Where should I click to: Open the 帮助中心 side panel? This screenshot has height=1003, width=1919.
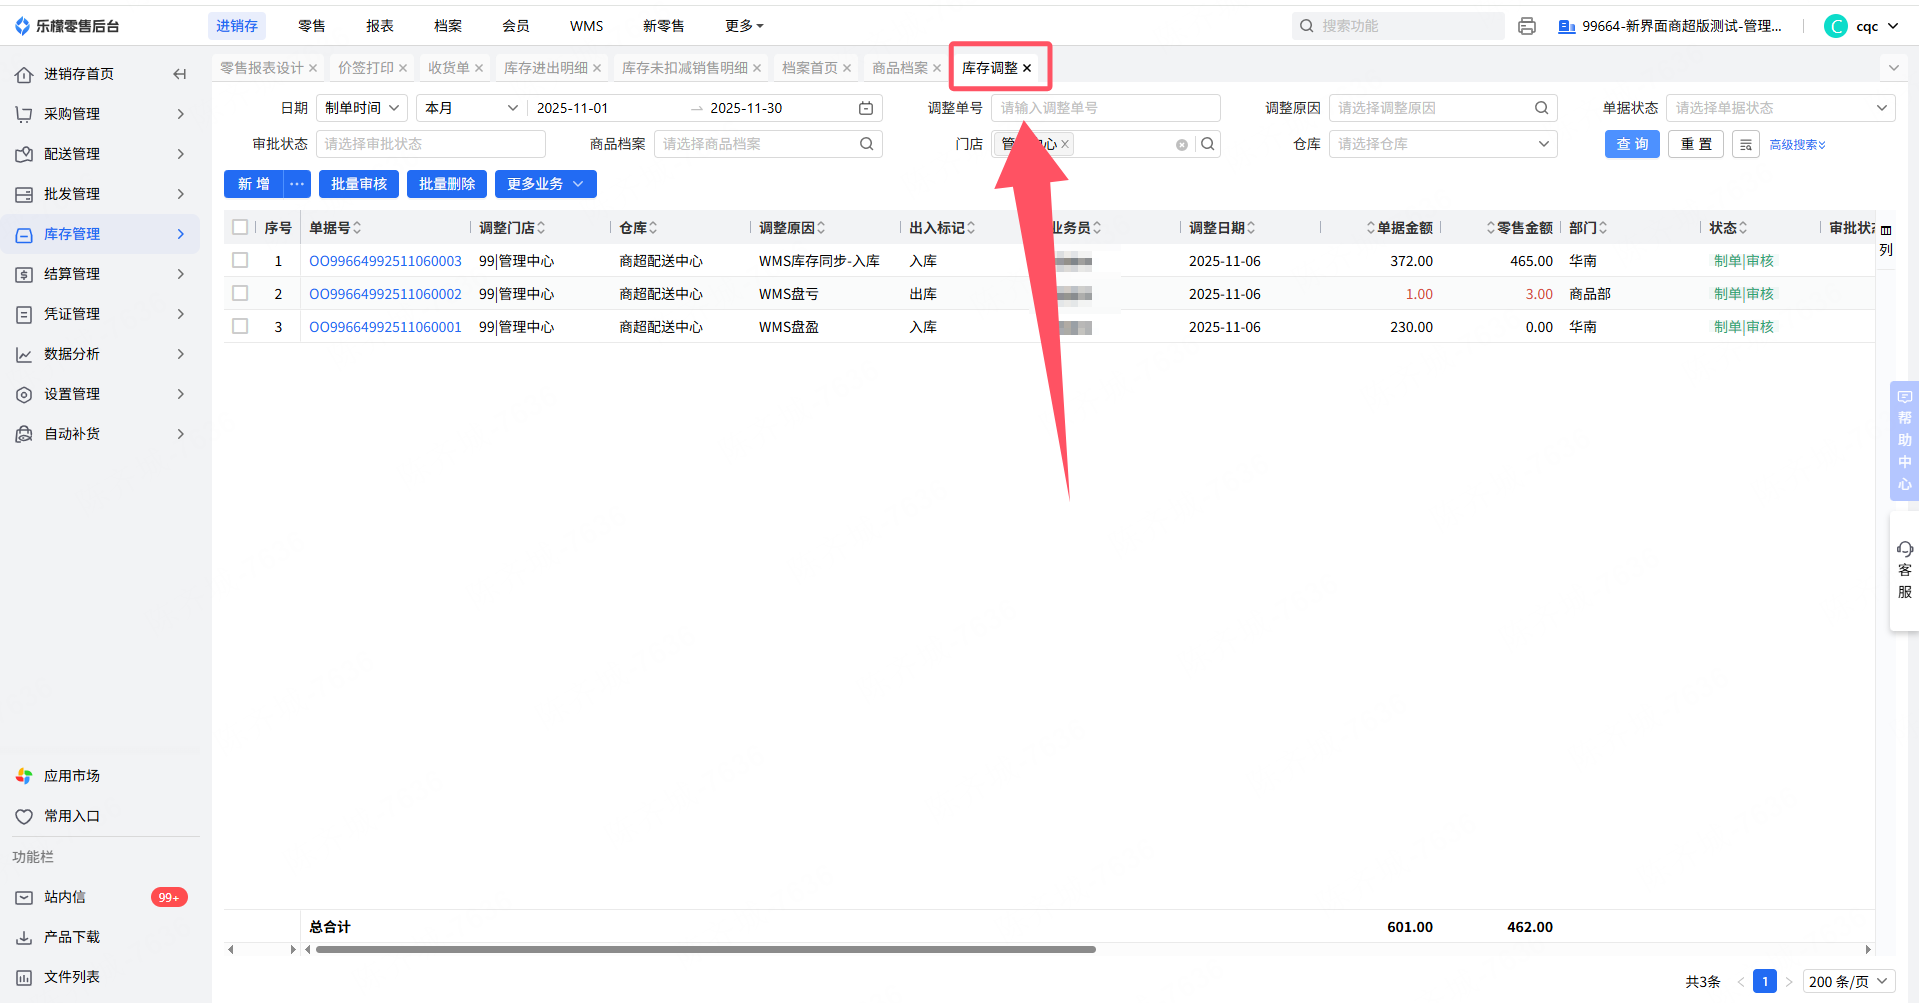[x=1905, y=440]
